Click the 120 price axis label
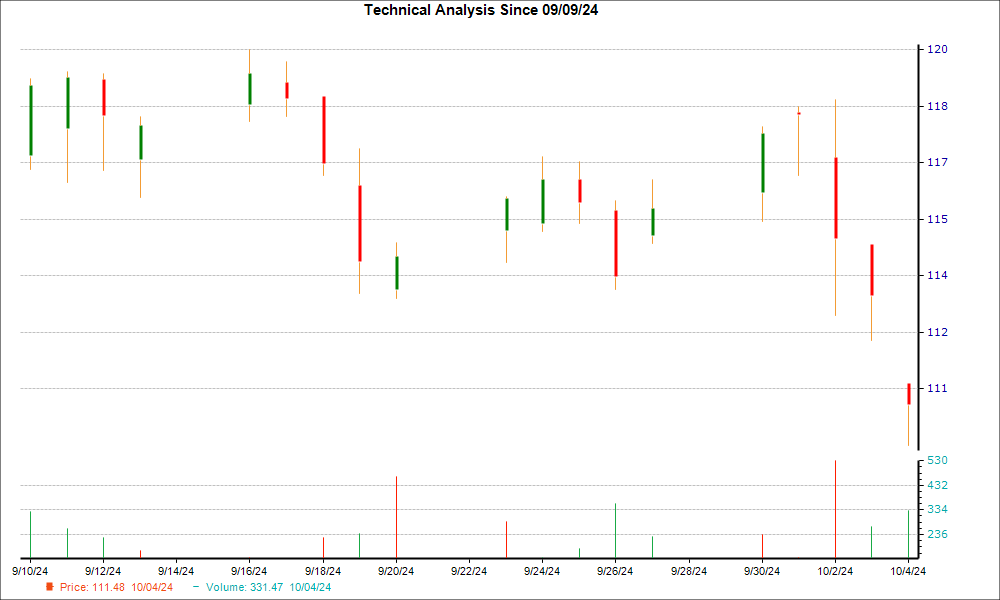This screenshot has height=600, width=1000. tap(937, 49)
